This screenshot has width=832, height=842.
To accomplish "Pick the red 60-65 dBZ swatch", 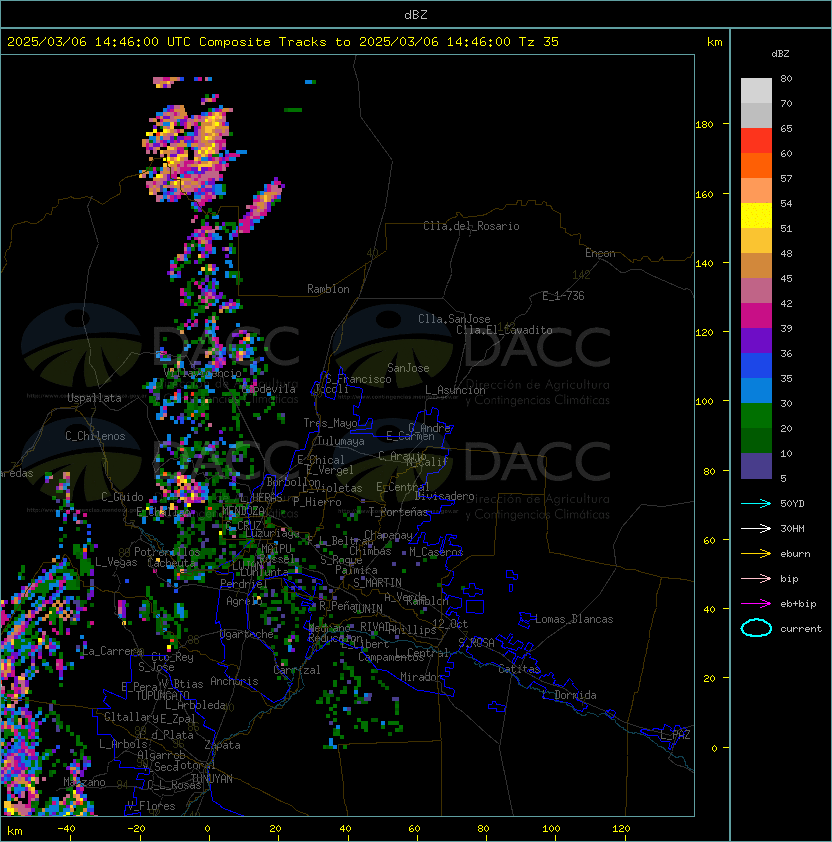I will point(756,140).
